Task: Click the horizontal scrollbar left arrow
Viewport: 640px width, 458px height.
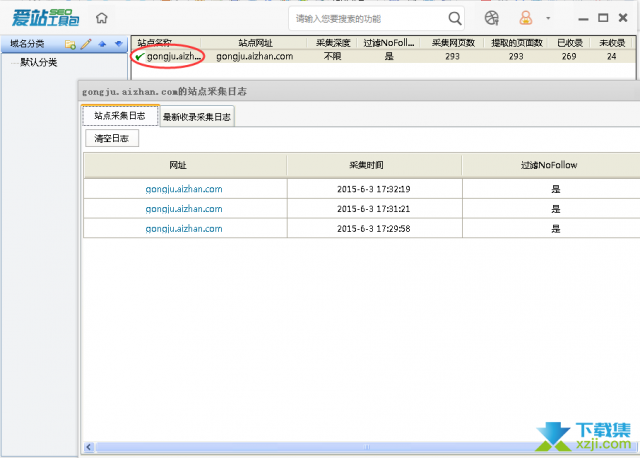Action: [89, 447]
